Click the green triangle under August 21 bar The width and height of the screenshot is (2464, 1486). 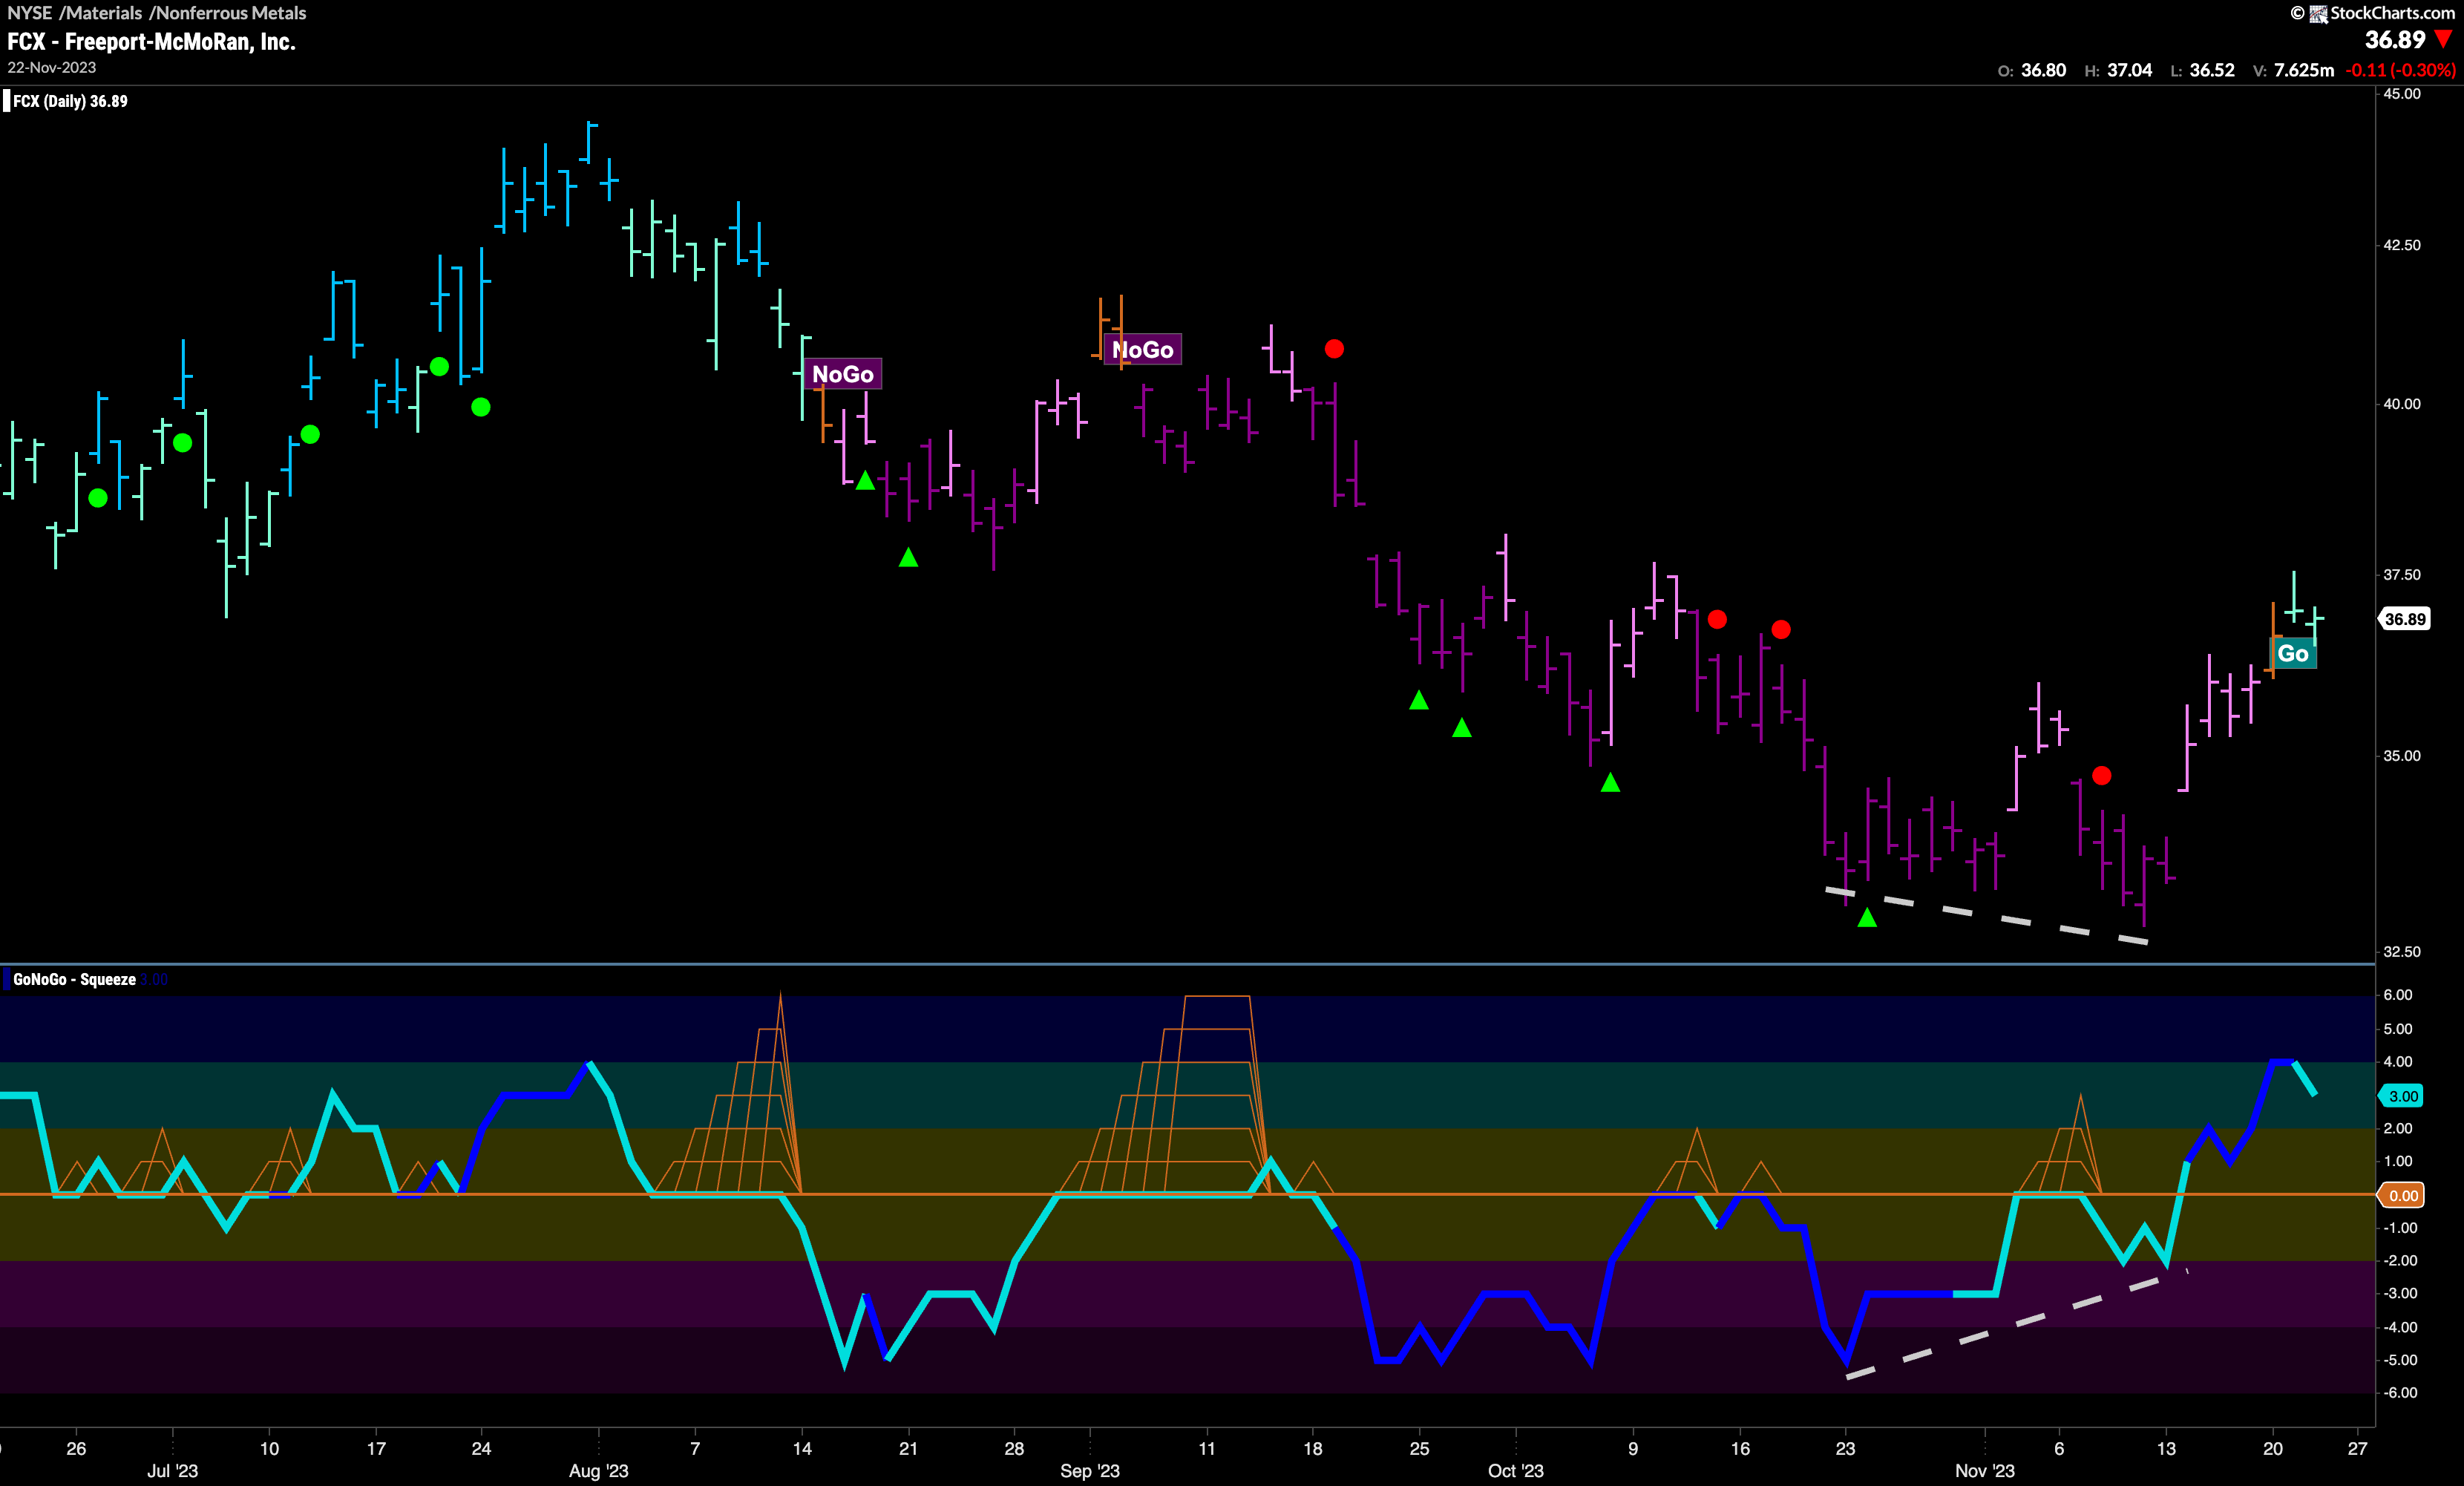click(x=908, y=557)
